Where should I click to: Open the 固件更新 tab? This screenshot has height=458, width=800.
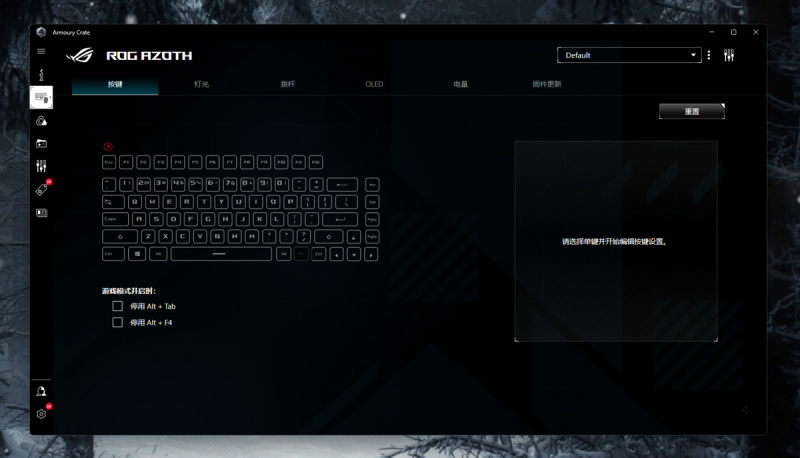click(x=546, y=84)
